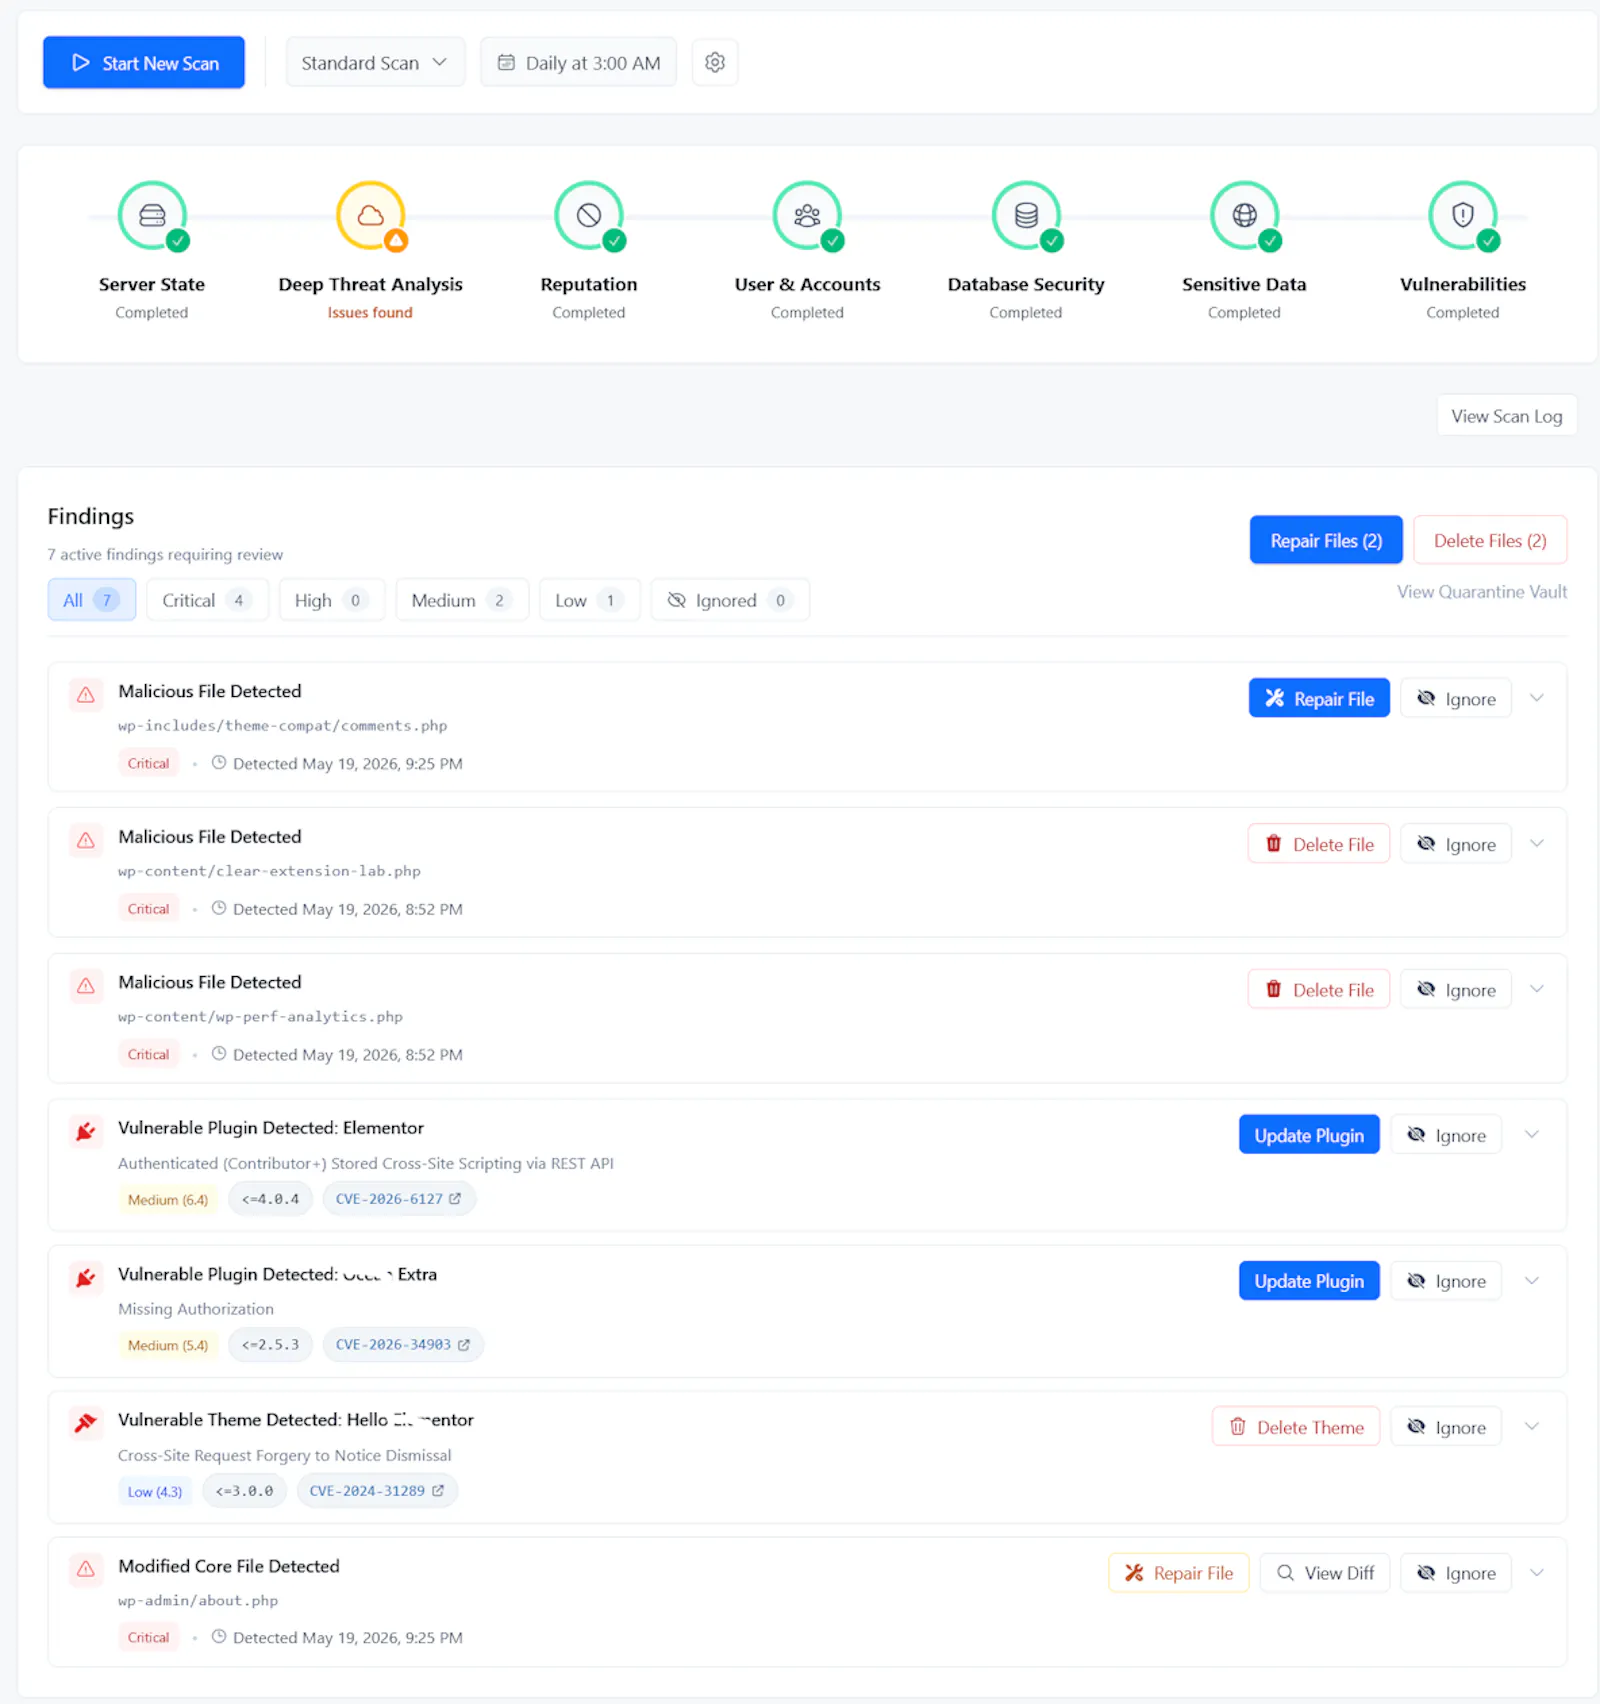Screen dimensions: 1600x1704
Task: Expand the comments.php finding details
Action: coord(1537,698)
